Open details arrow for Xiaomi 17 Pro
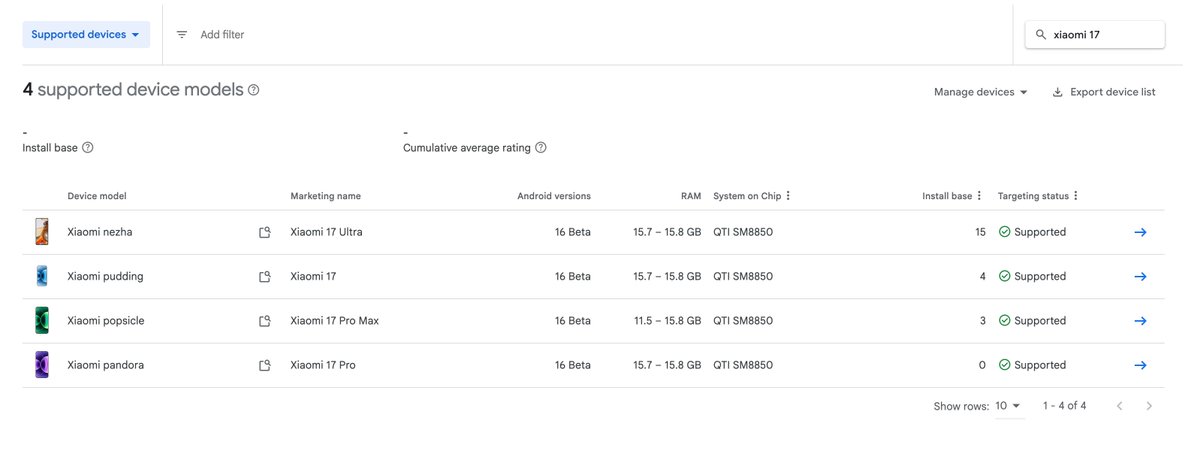The height and width of the screenshot is (460, 1200). [1140, 365]
